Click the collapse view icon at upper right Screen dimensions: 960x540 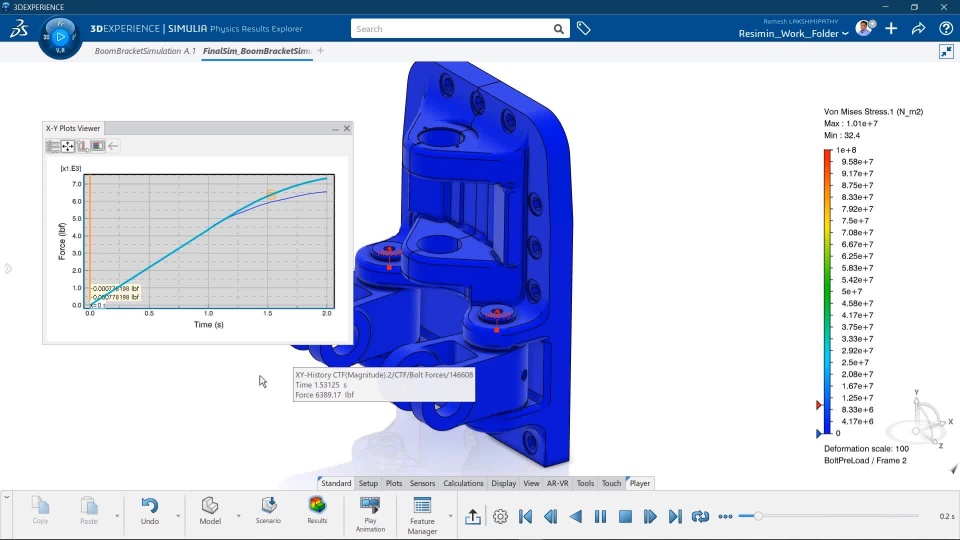click(x=947, y=51)
